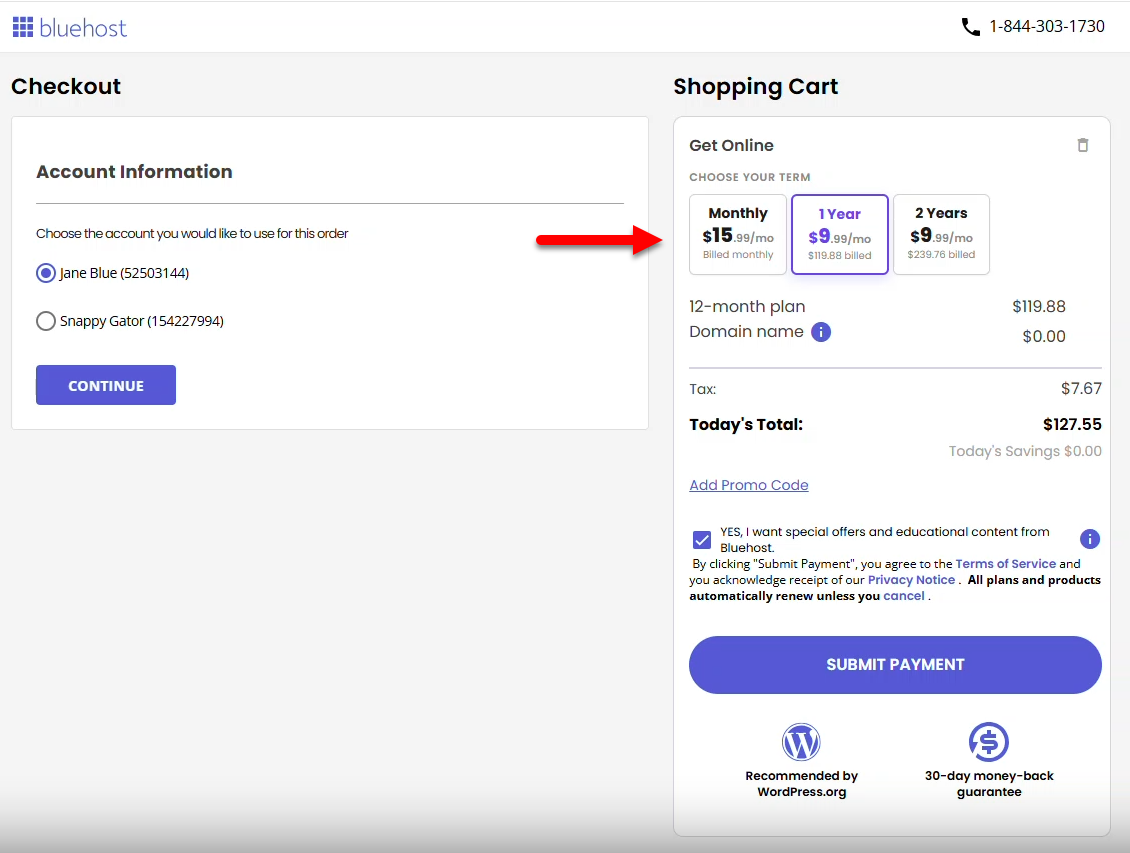Click the WordPress recommended badge icon
Image resolution: width=1130 pixels, height=853 pixels.
coord(801,741)
